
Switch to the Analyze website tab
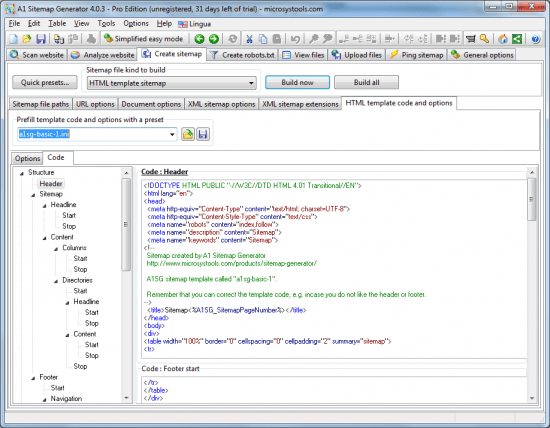(102, 55)
